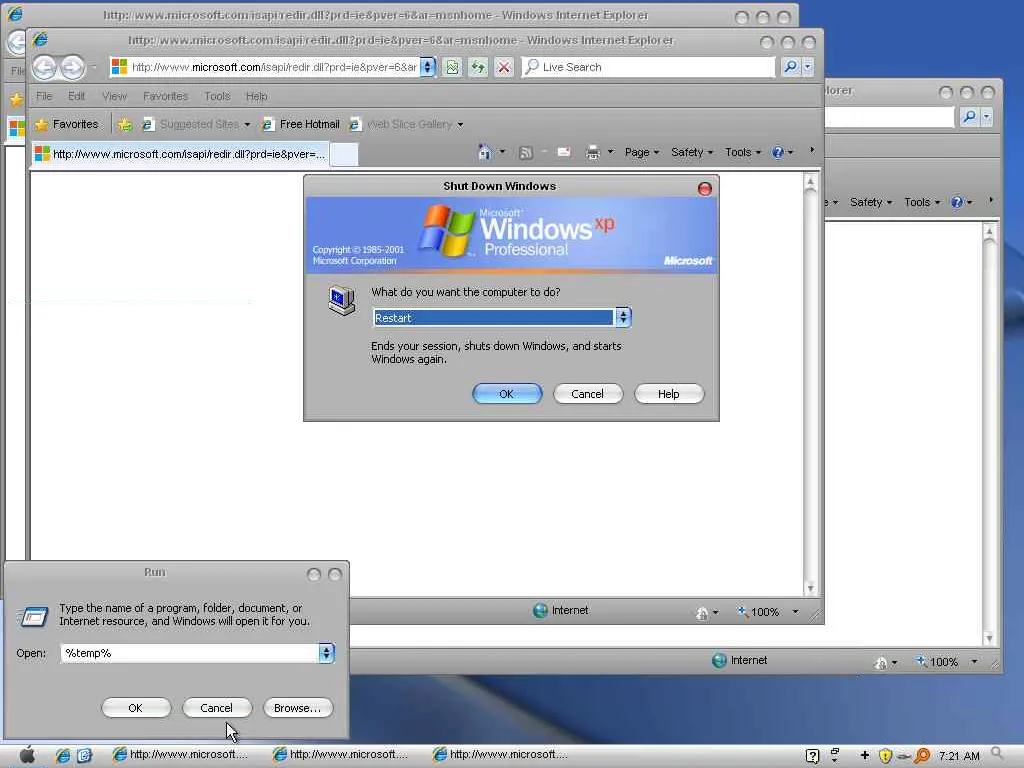Viewport: 1024px width, 768px height.
Task: Select the microsoft.com tab in front window
Action: pyautogui.click(x=180, y=154)
